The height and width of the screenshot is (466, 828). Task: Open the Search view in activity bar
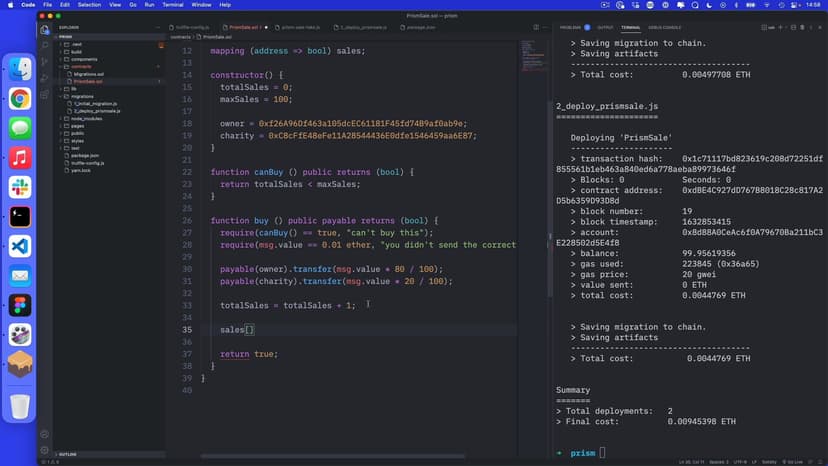[x=45, y=45]
